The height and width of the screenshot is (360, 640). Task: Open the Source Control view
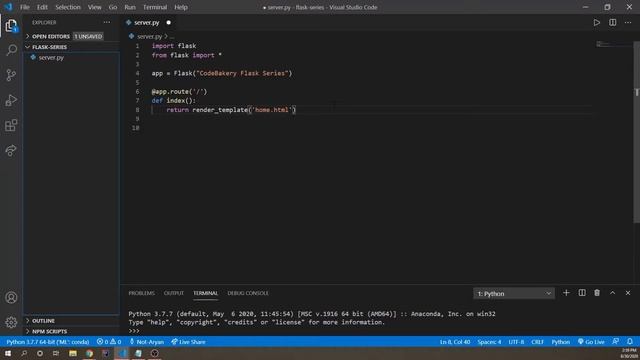[11, 75]
